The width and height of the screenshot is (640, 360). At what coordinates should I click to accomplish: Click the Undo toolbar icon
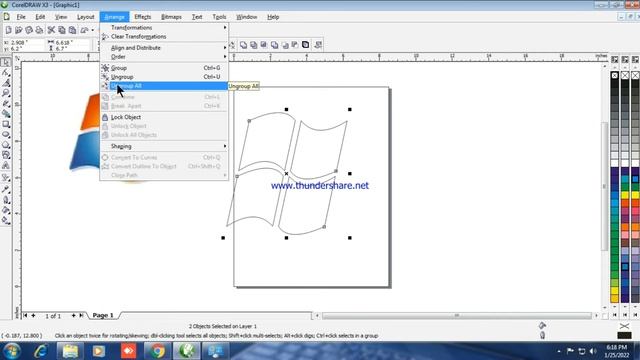point(84,30)
